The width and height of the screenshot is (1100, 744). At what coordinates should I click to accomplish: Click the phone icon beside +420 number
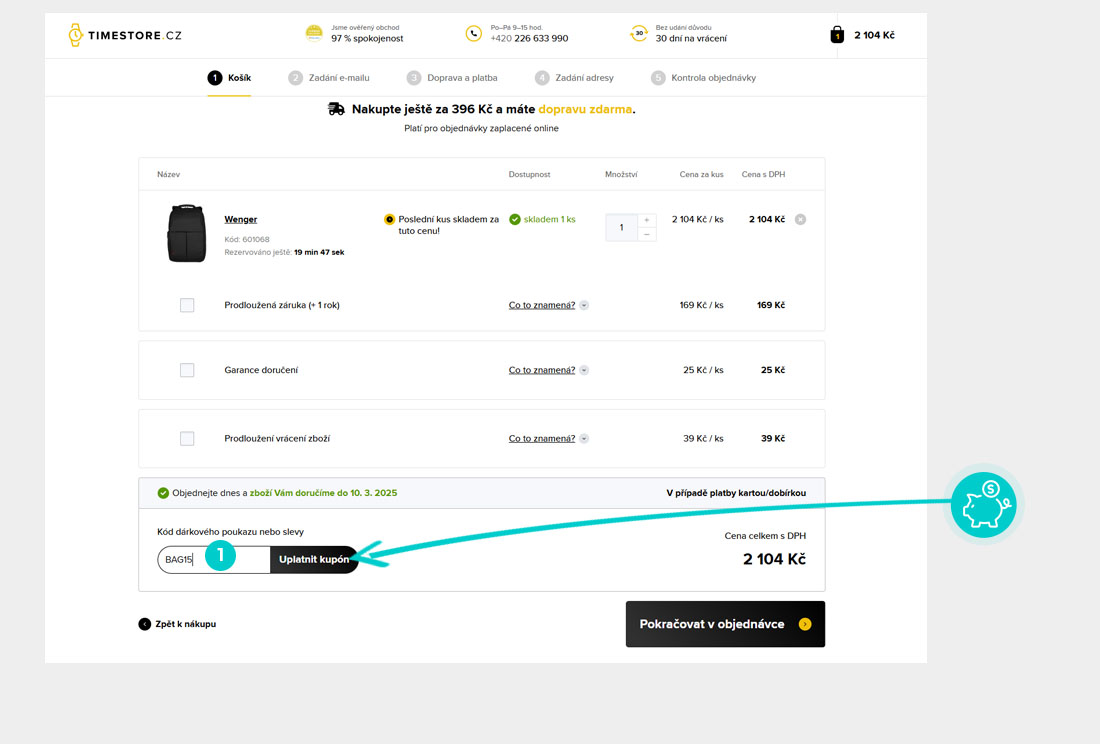[x=473, y=33]
